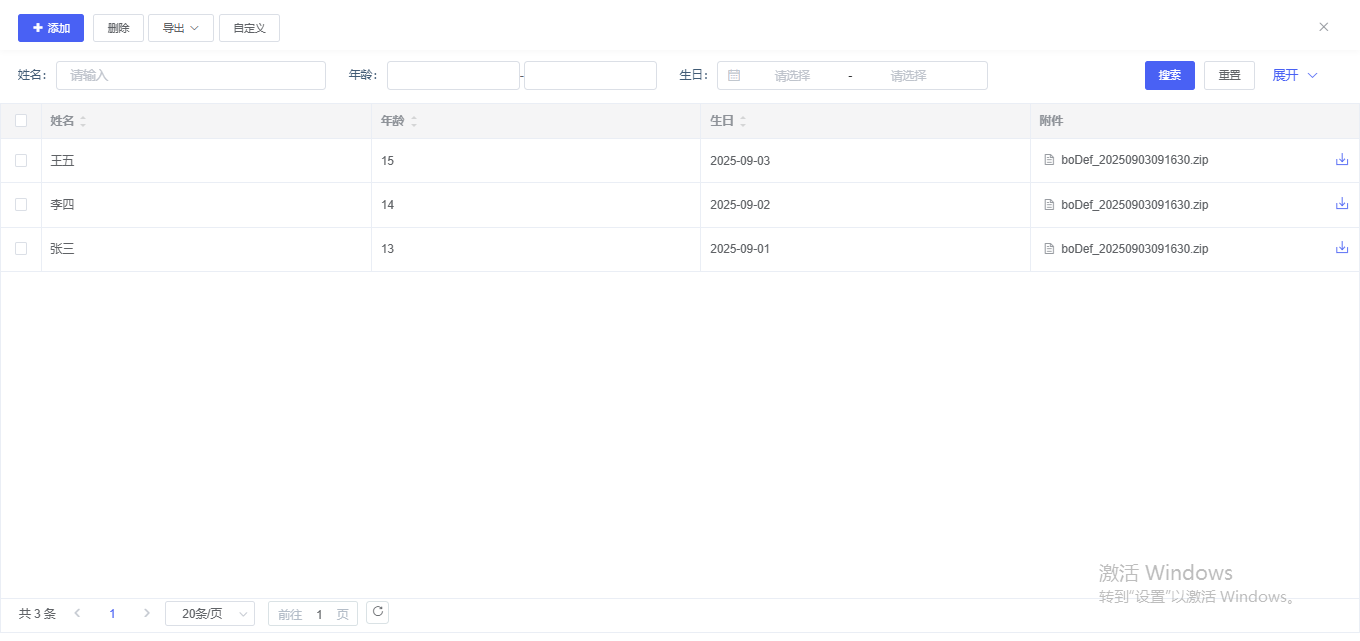Open the 导出 export dropdown
The width and height of the screenshot is (1360, 641).
pyautogui.click(x=181, y=28)
